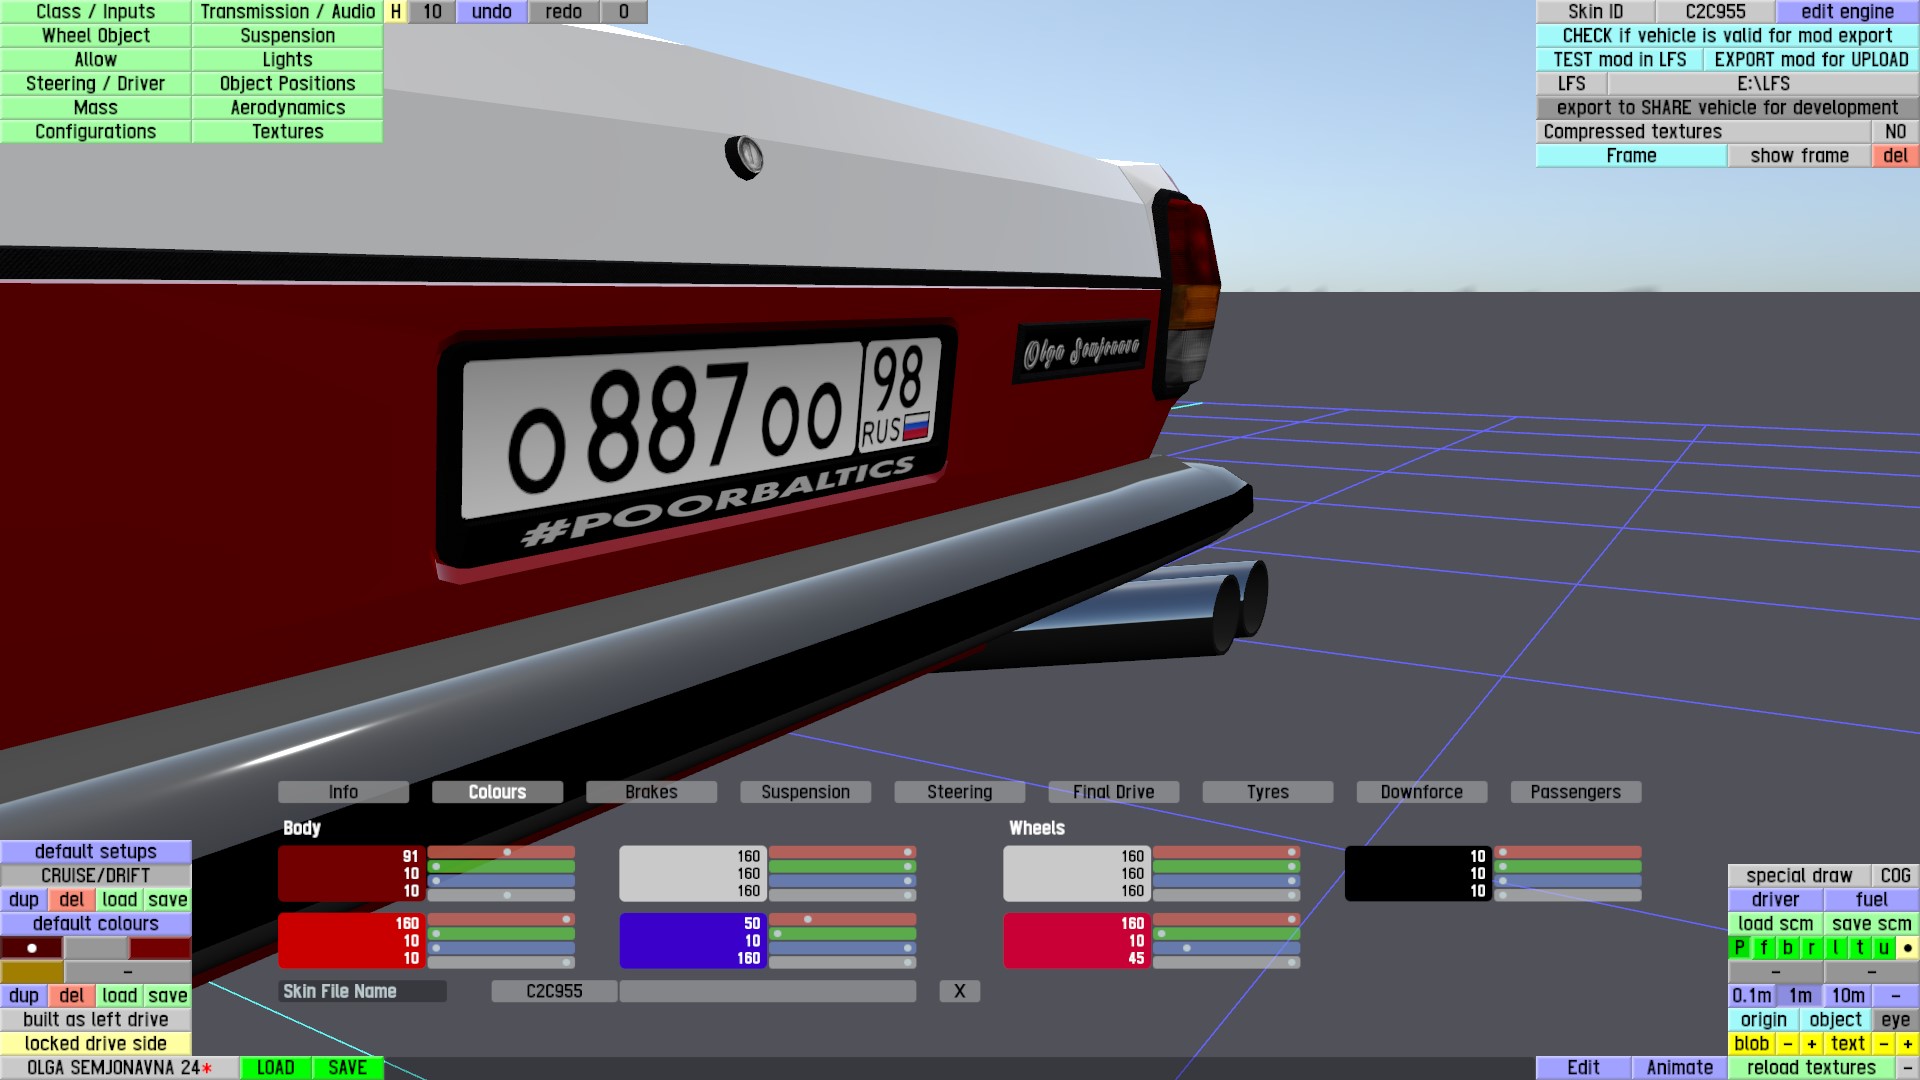Click reload textures button
1920x1080 pixels.
tap(1811, 1067)
